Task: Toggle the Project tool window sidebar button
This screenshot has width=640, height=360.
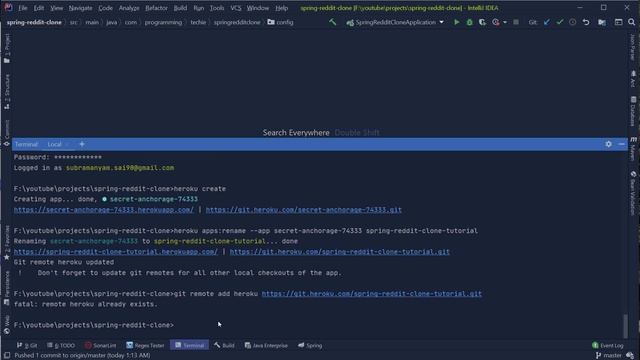Action: point(7,48)
